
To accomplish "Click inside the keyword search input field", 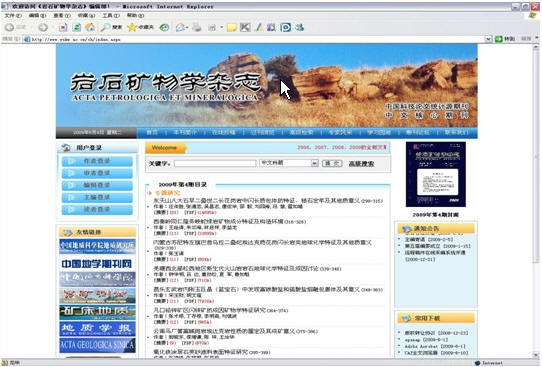I will click(x=215, y=163).
